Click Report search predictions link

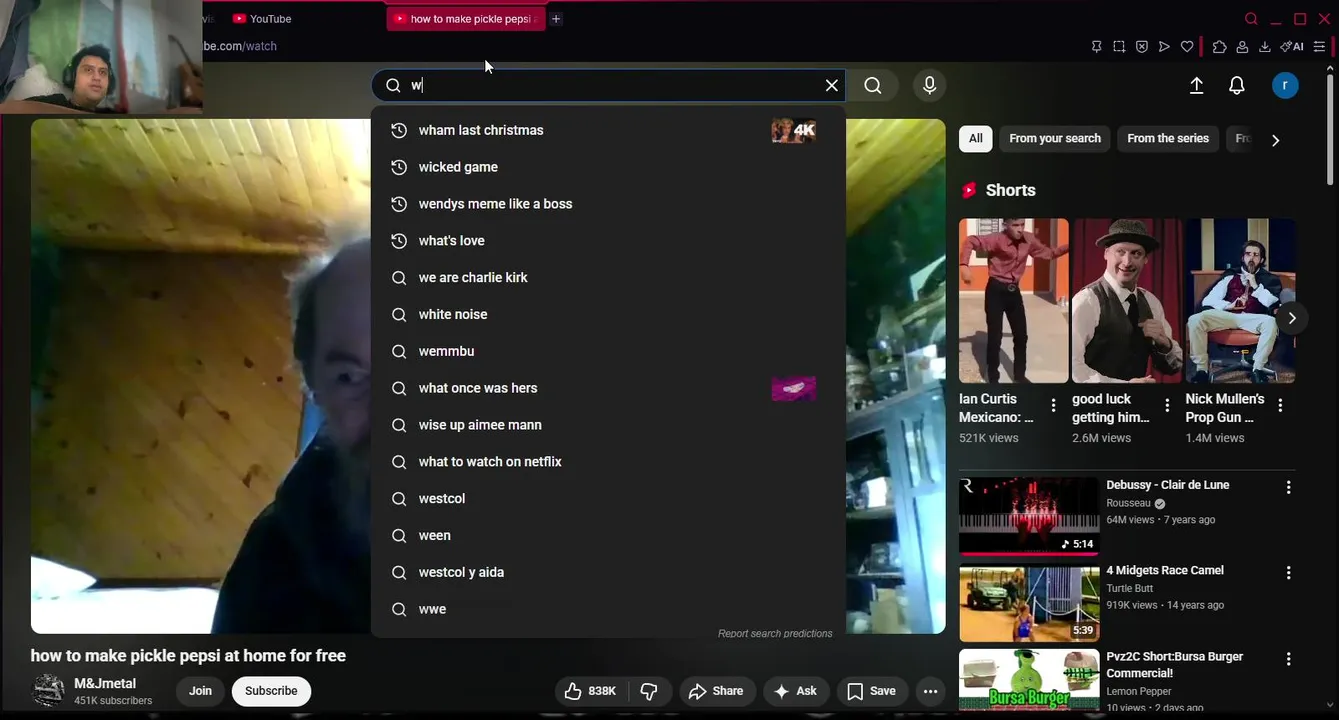[x=775, y=634]
